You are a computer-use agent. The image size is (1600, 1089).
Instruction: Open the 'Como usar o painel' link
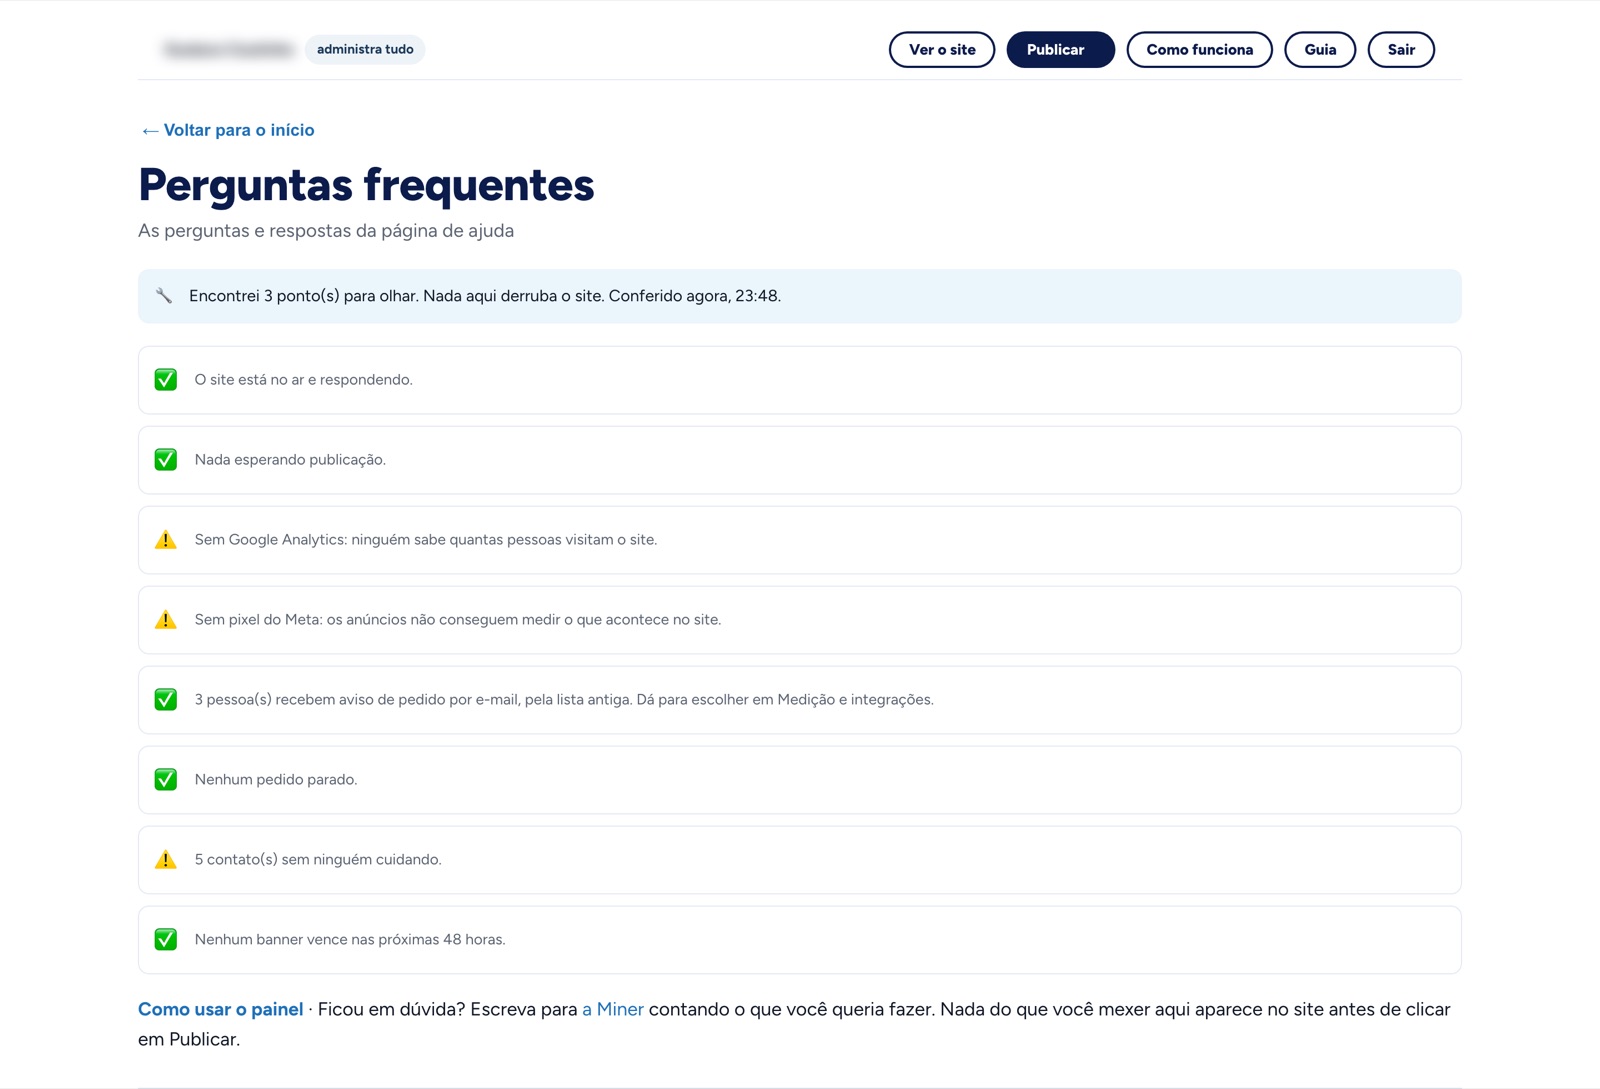[220, 1010]
